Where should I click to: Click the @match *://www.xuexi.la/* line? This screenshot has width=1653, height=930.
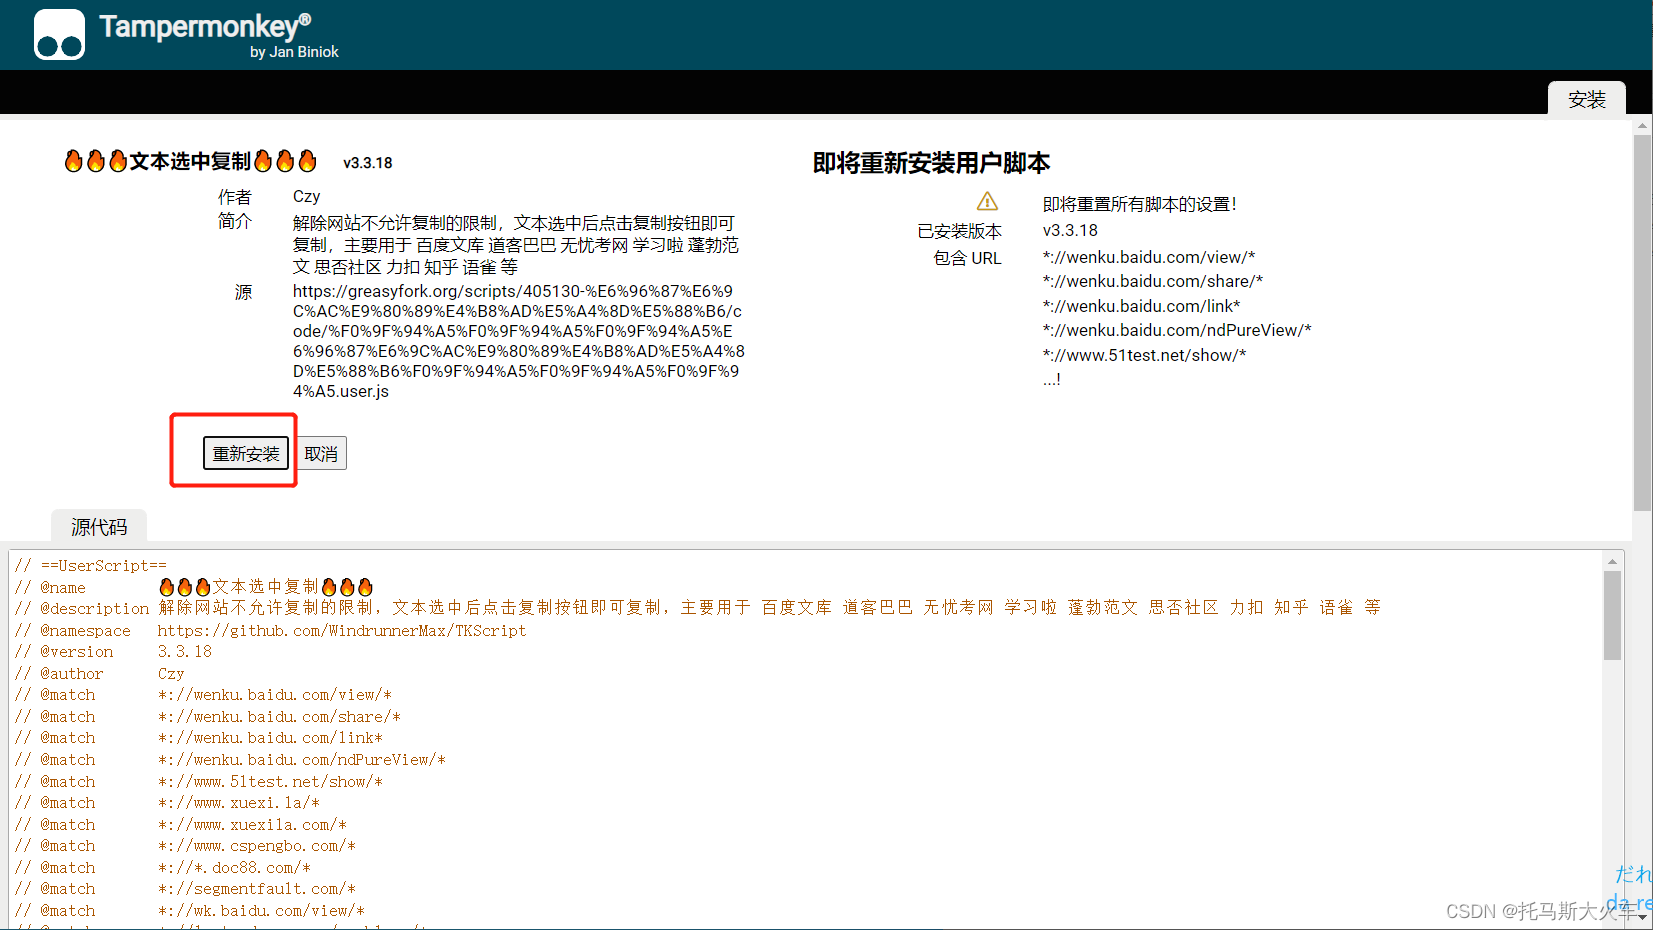(167, 803)
